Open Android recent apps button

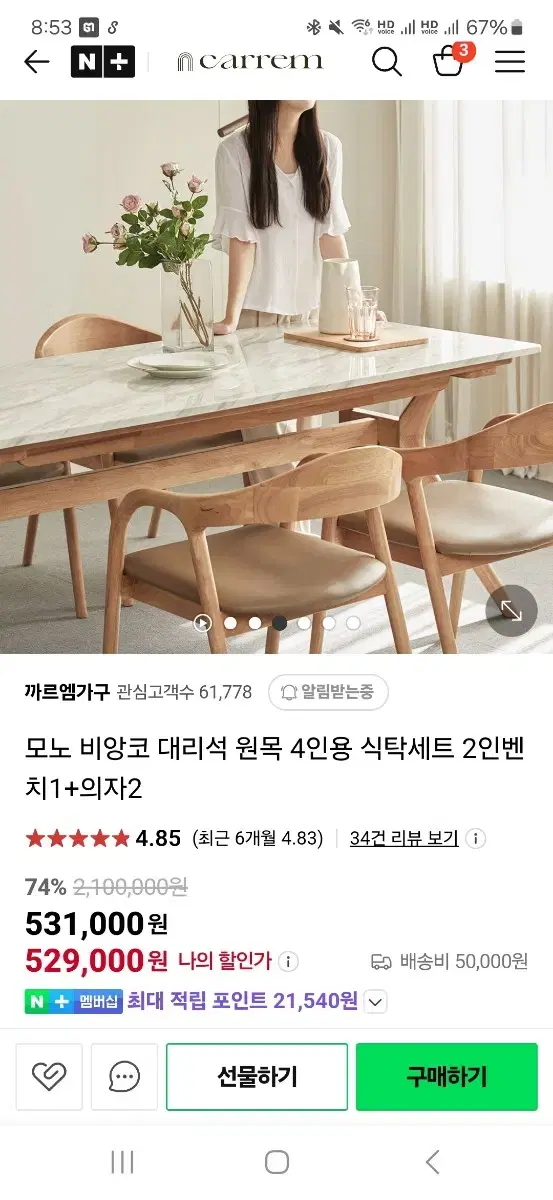coord(122,1162)
